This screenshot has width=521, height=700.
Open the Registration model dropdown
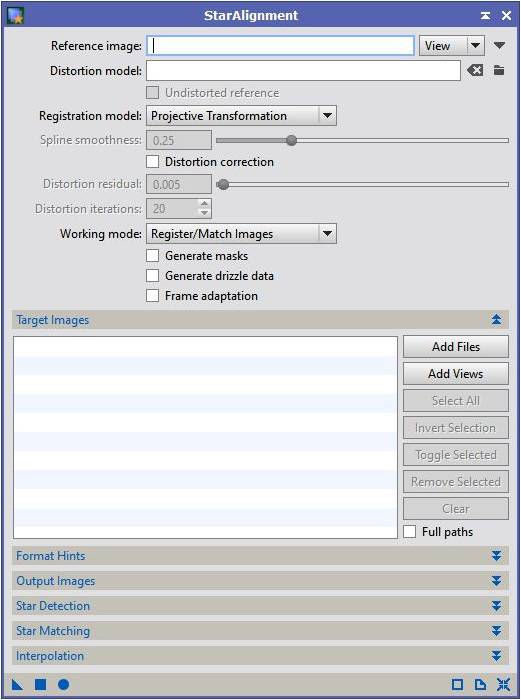[x=242, y=116]
